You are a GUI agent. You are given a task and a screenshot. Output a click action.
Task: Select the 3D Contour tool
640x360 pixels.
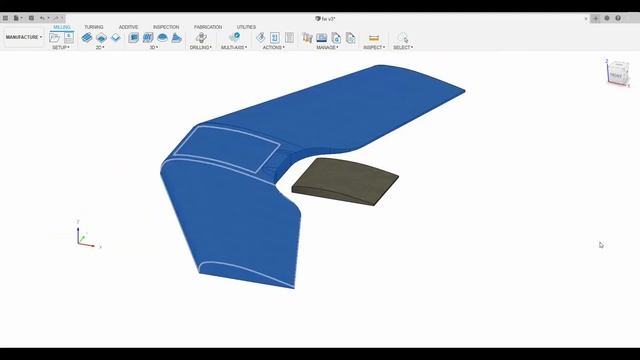[176, 38]
